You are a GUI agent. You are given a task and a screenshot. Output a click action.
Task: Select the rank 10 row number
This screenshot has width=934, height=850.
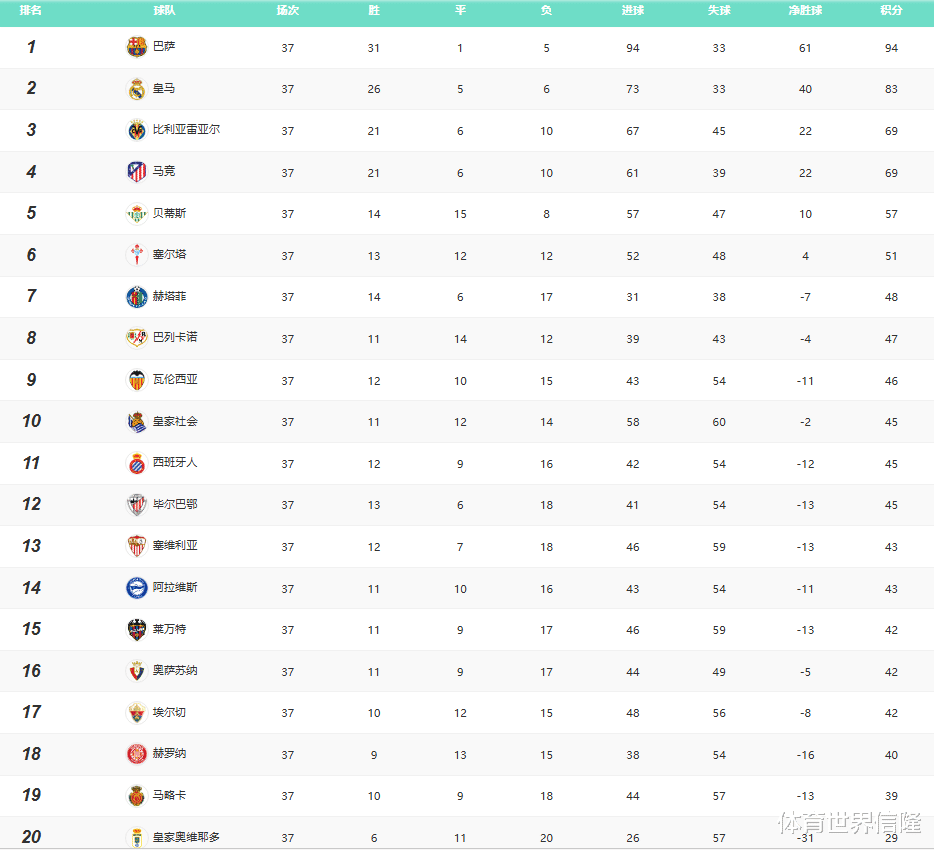point(32,421)
